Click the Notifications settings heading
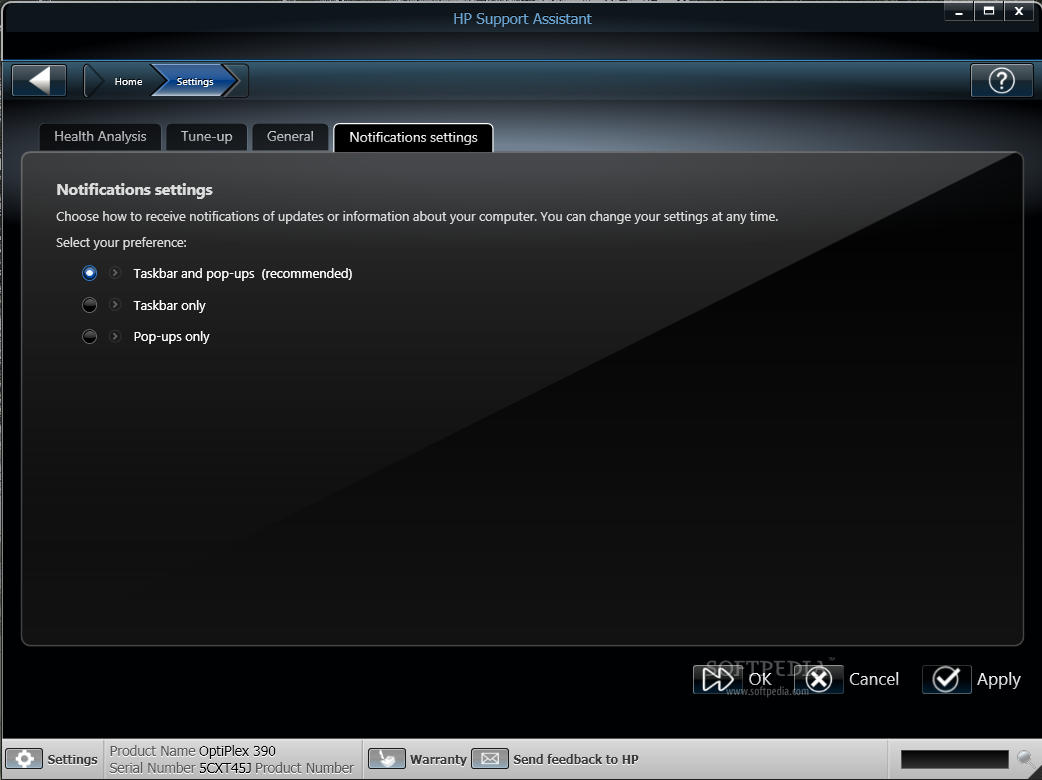Image resolution: width=1042 pixels, height=780 pixels. 134,189
